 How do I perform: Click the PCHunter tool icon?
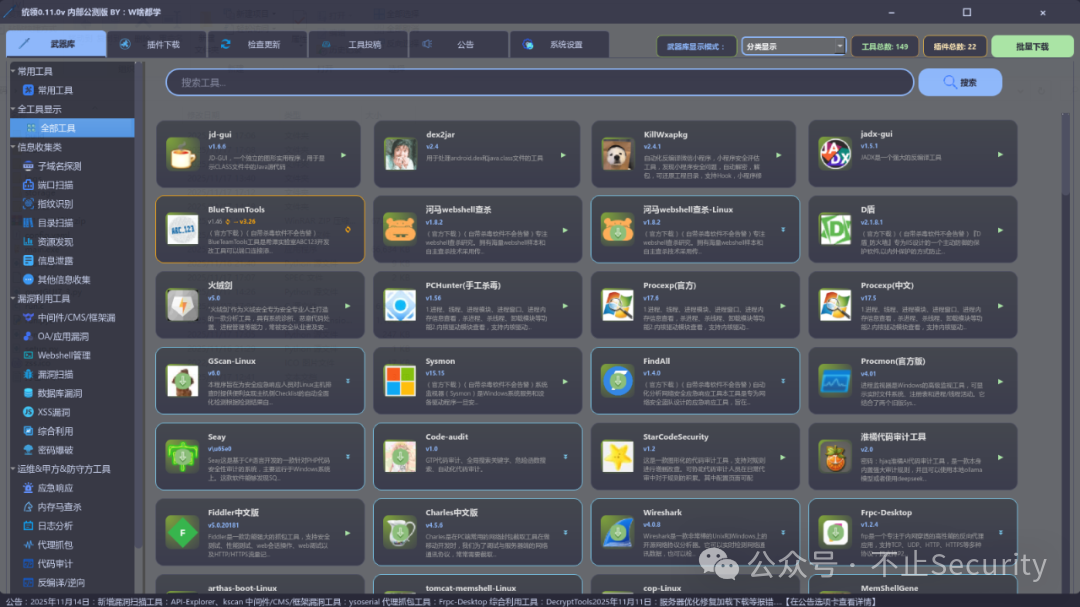pos(400,305)
